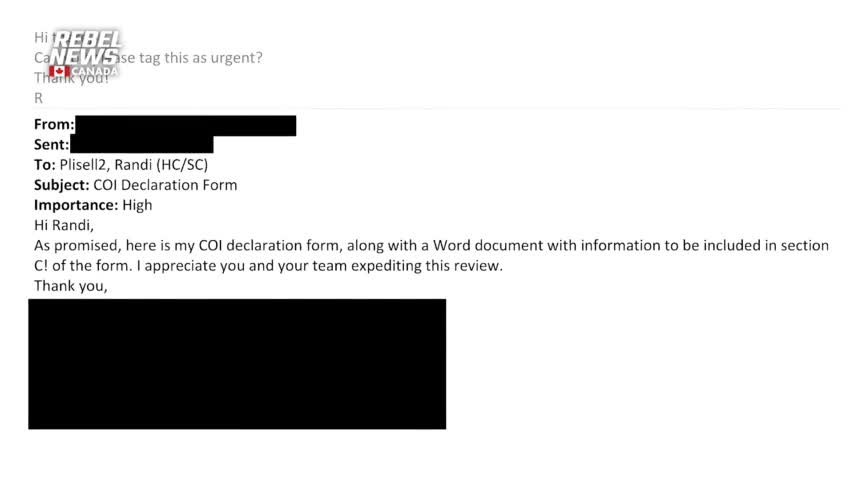The width and height of the screenshot is (854, 480).
Task: Select the redacted From sender block
Action: click(186, 125)
